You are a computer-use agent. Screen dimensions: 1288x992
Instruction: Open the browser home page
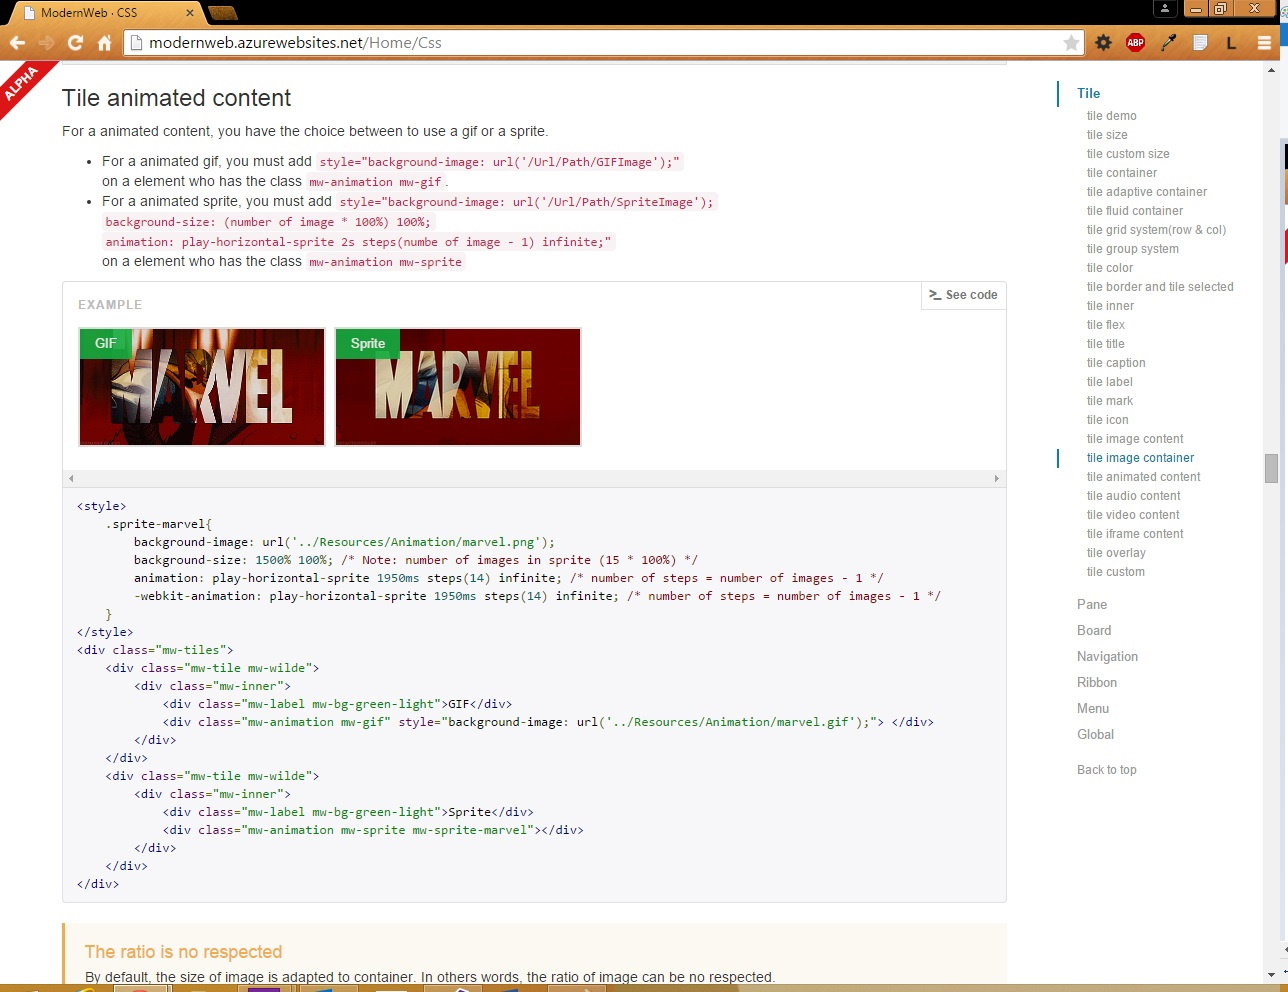104,43
